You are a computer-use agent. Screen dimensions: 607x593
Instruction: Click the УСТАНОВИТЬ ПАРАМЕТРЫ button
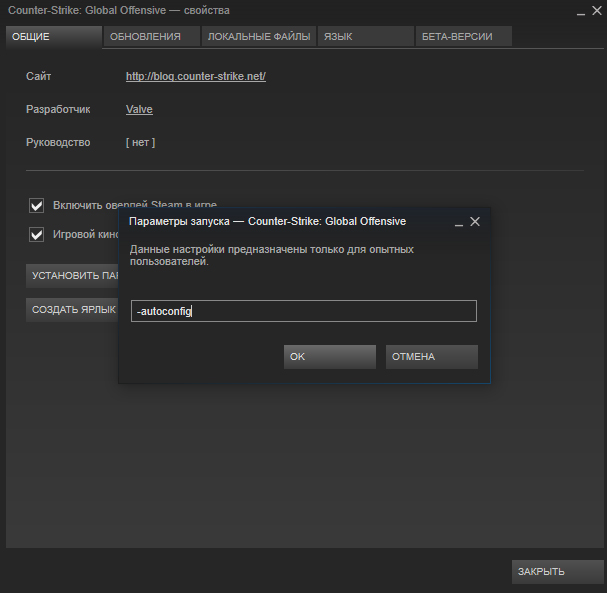click(72, 276)
